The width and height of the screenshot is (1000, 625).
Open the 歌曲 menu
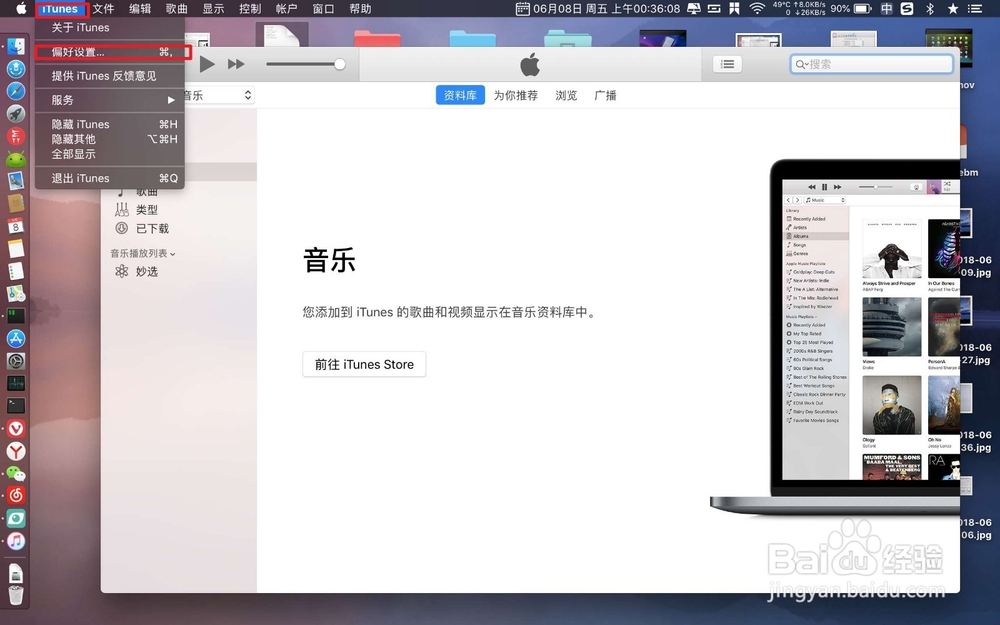pyautogui.click(x=177, y=9)
